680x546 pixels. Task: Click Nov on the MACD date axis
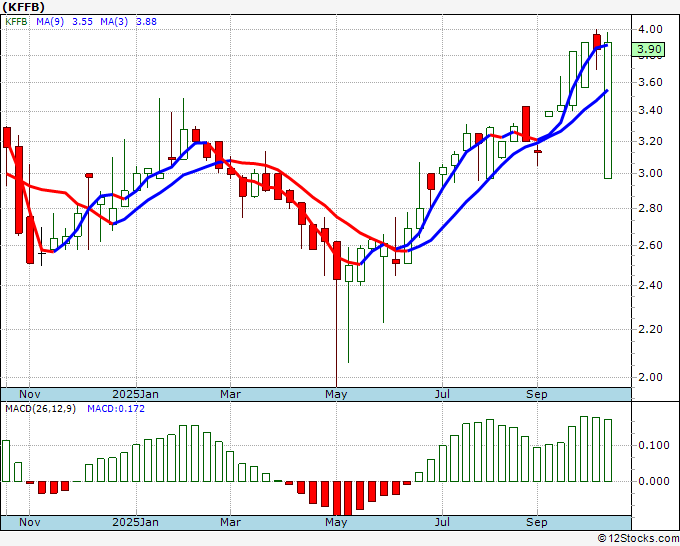(29, 522)
